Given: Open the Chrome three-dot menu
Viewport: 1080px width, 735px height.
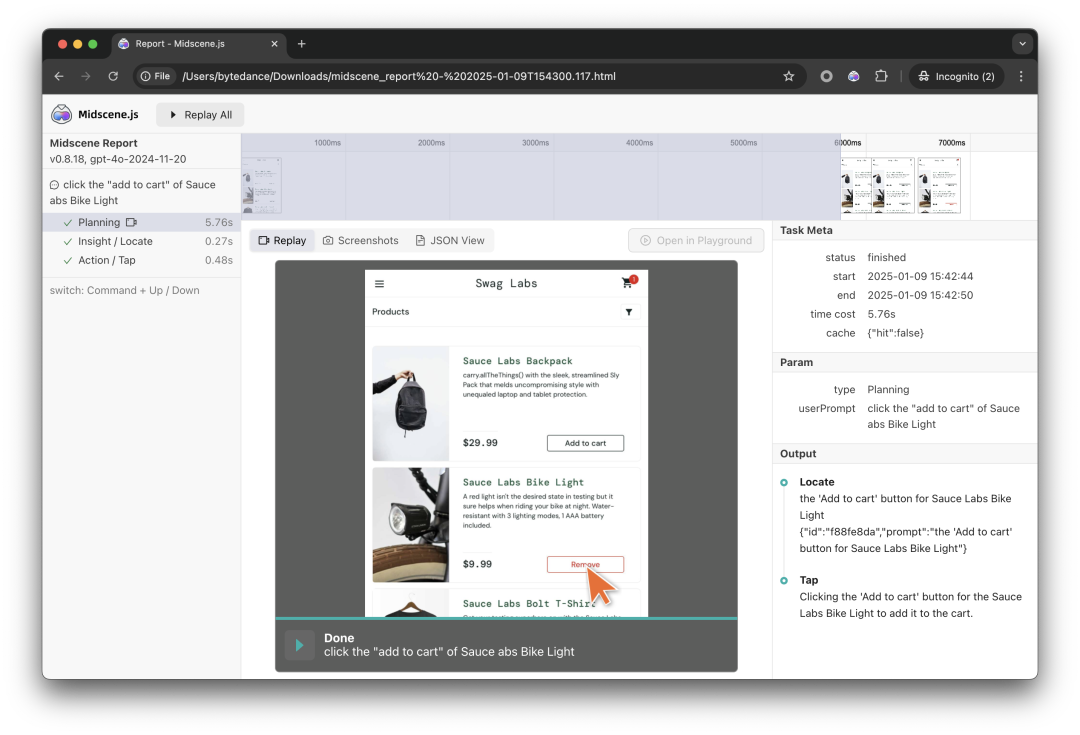Looking at the screenshot, I should coord(1021,75).
